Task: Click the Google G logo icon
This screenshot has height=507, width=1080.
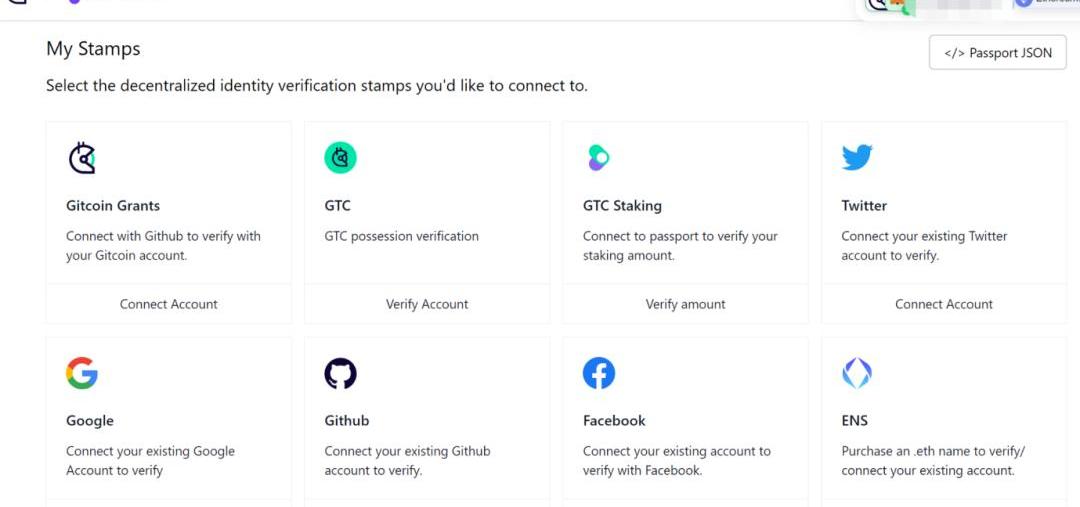Action: (x=82, y=373)
